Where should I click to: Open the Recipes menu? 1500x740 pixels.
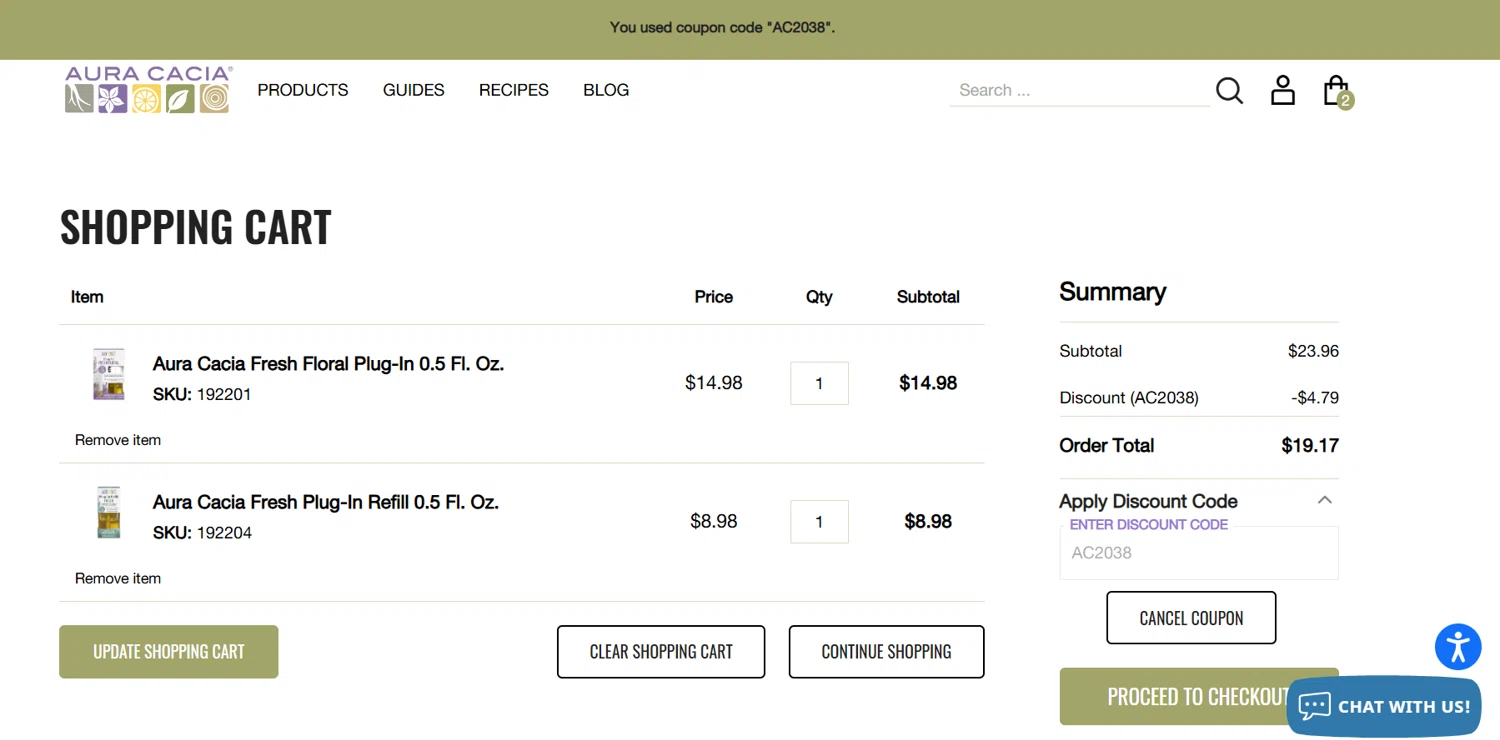pos(514,90)
